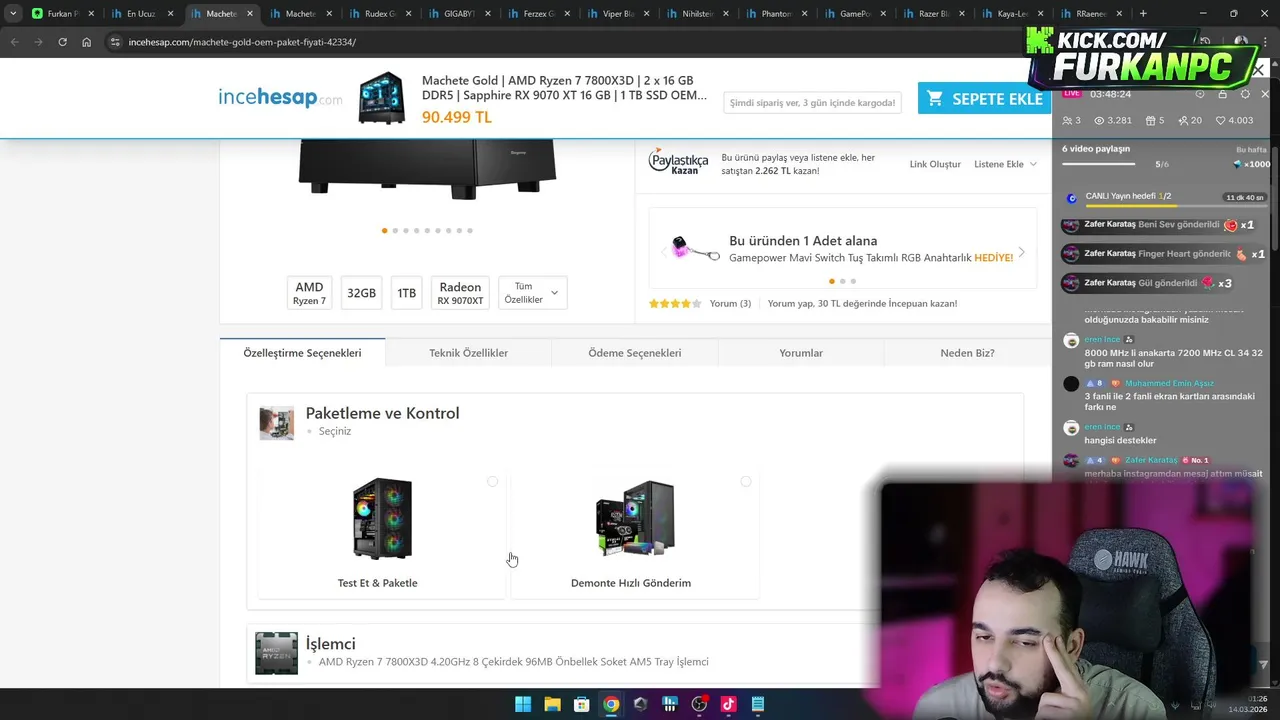Open the Neden Biz? tab
Screen dimensions: 1280x720
tap(967, 353)
